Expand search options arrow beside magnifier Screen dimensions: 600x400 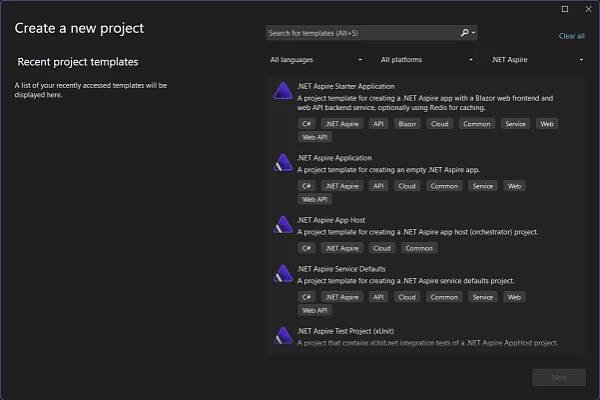point(473,33)
